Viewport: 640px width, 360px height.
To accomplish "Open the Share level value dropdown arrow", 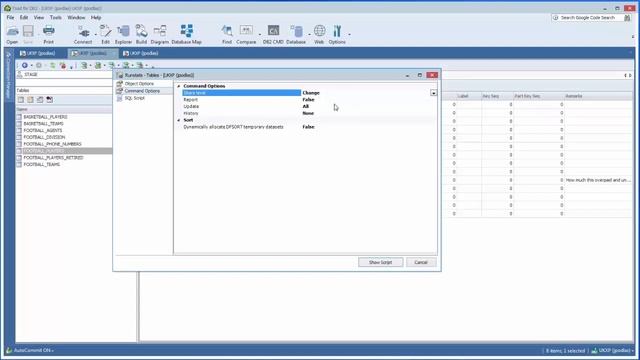I will 433,93.
